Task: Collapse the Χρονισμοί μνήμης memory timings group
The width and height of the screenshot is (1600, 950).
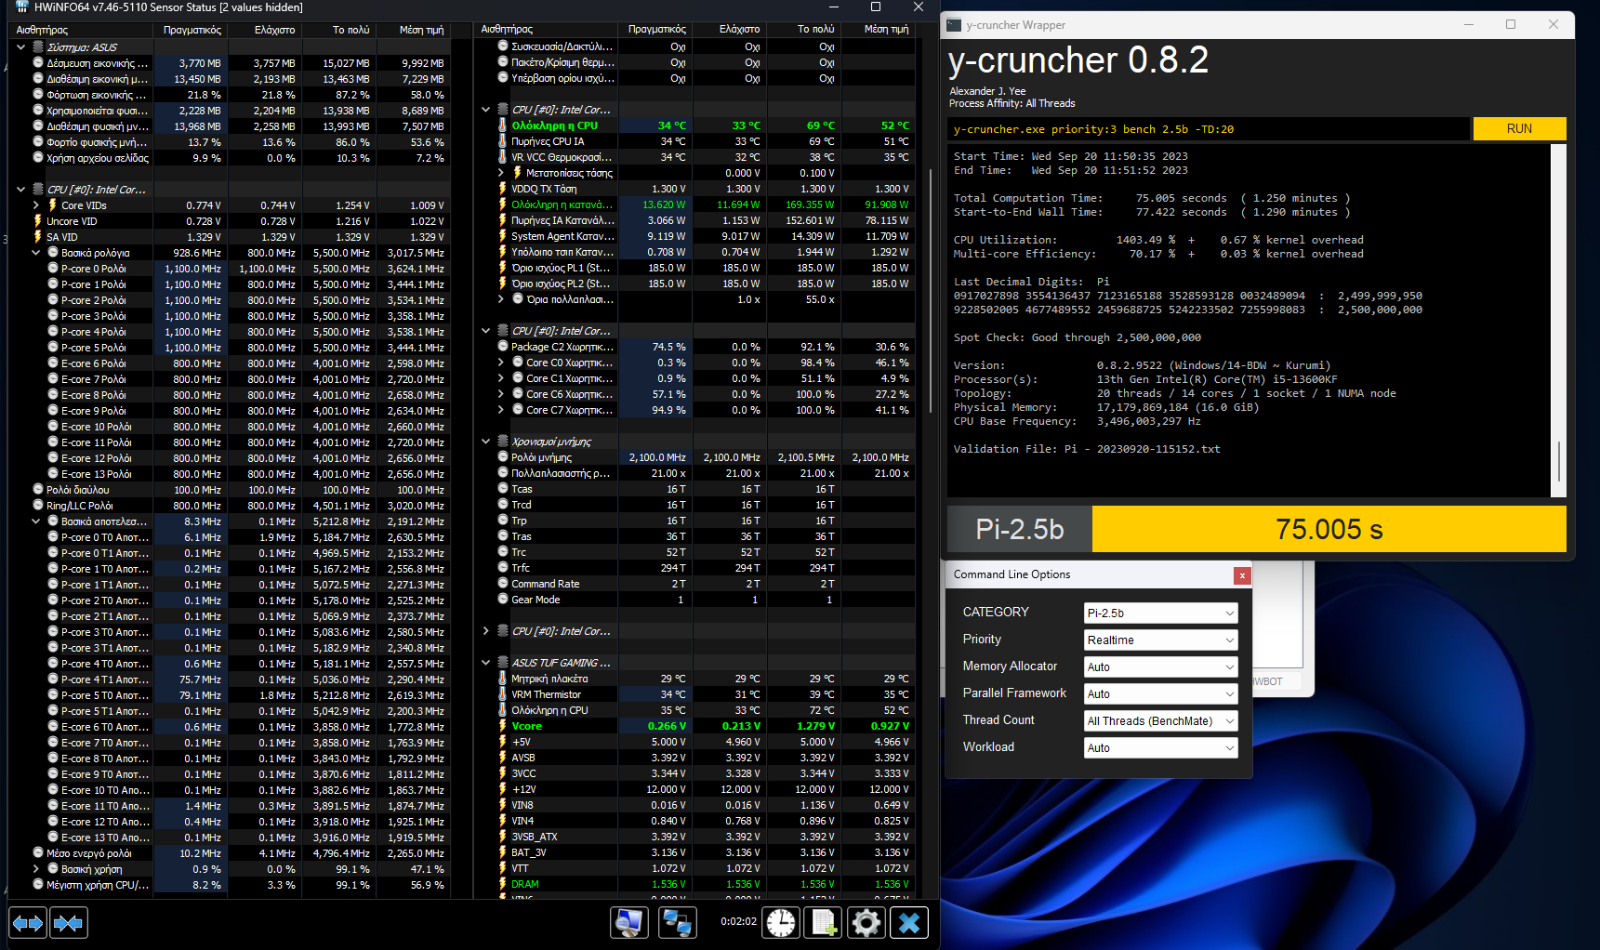Action: [x=486, y=441]
